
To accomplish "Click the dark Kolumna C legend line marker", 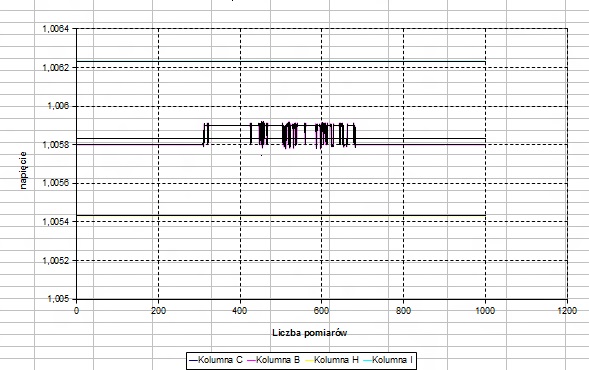I will pos(193,360).
